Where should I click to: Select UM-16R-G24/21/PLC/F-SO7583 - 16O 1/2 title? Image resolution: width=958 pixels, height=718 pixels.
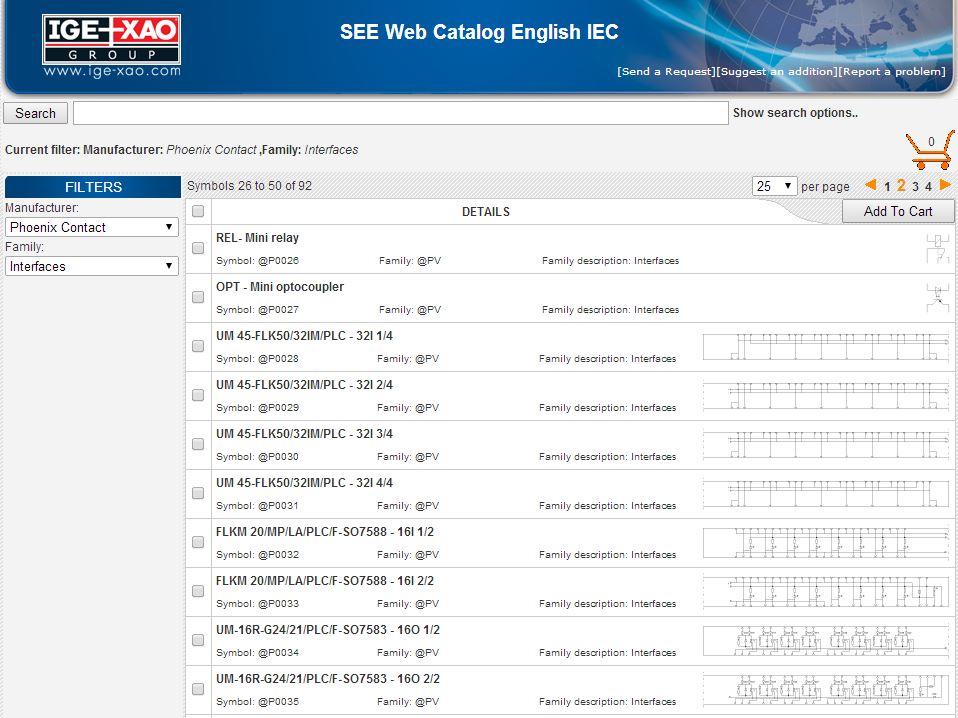pos(328,629)
